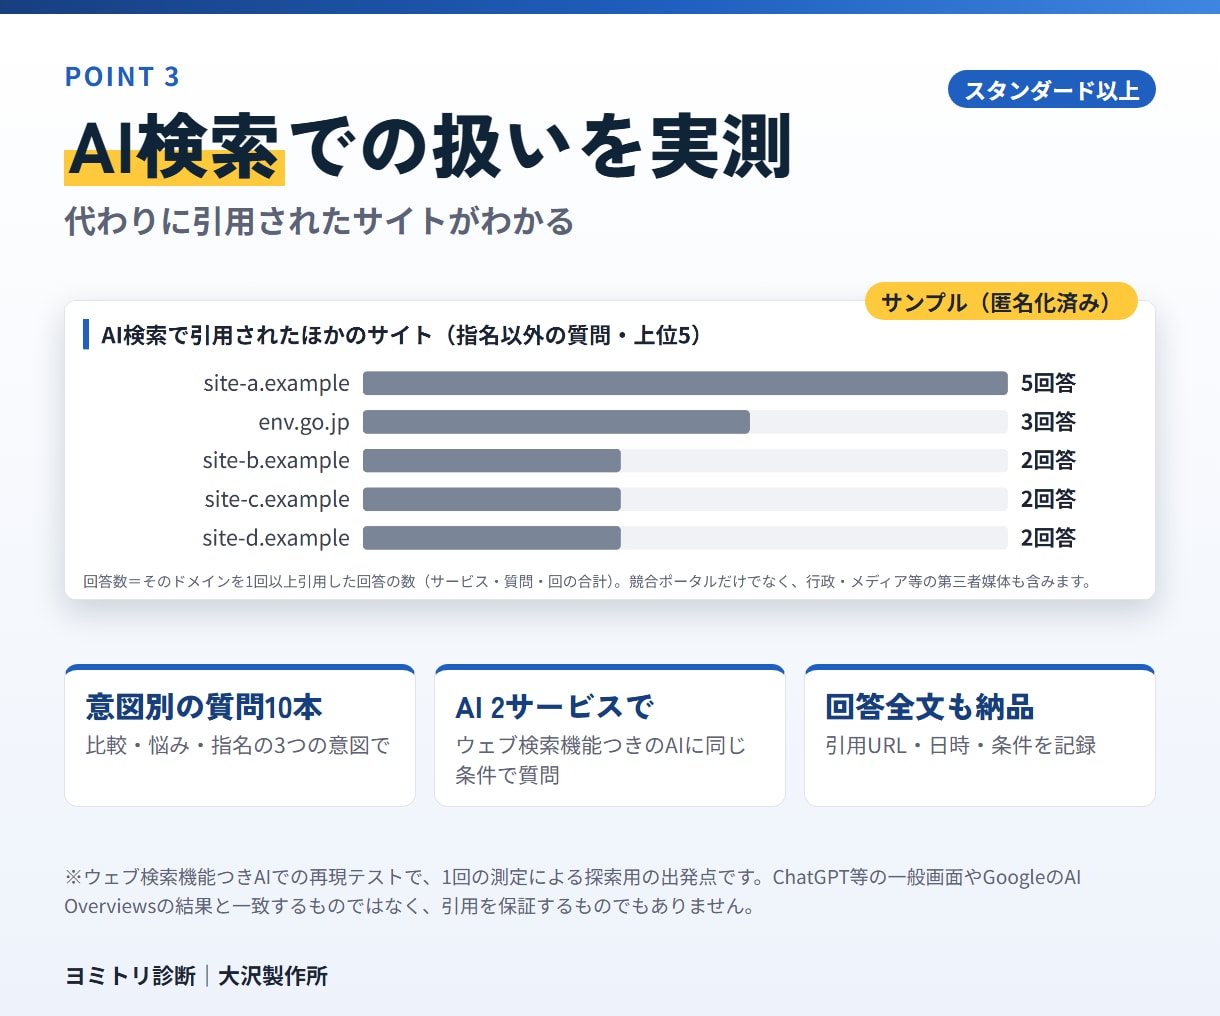Click the ※ウェブ検索機能つきAI disclaimer paragraph
The width and height of the screenshot is (1220, 1016).
tap(573, 892)
